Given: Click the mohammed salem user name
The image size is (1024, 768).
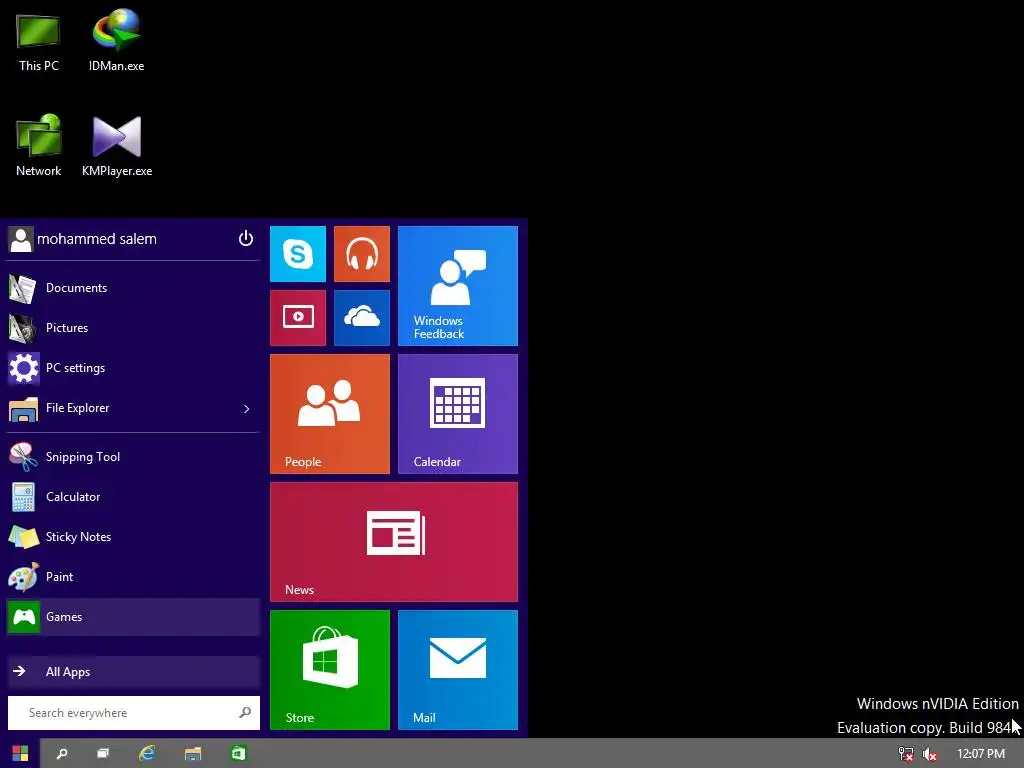Looking at the screenshot, I should click(x=97, y=239).
